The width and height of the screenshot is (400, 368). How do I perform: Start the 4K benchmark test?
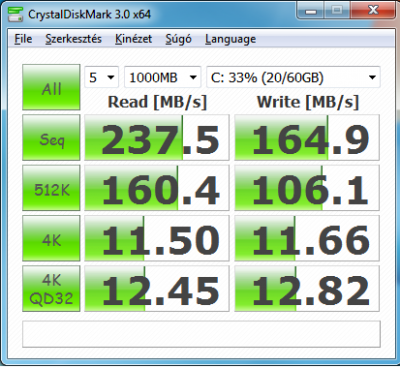coord(51,238)
